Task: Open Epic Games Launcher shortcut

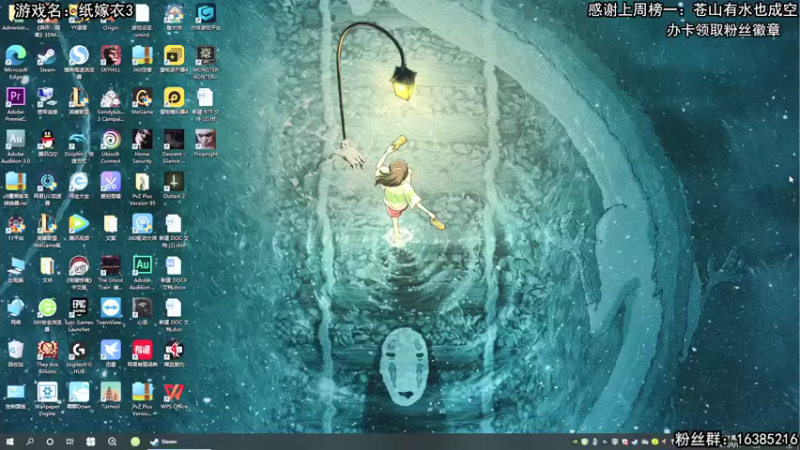Action: [x=79, y=315]
